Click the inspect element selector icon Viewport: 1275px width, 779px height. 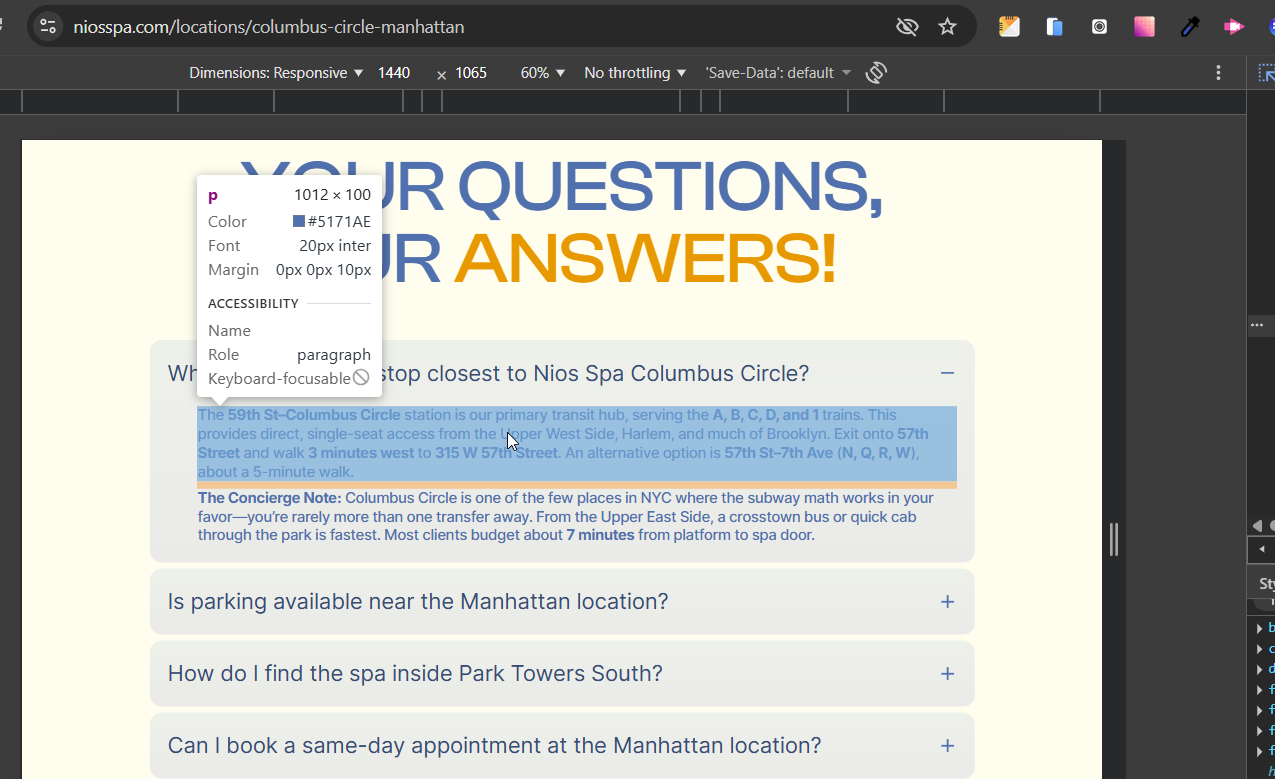tap(1266, 73)
